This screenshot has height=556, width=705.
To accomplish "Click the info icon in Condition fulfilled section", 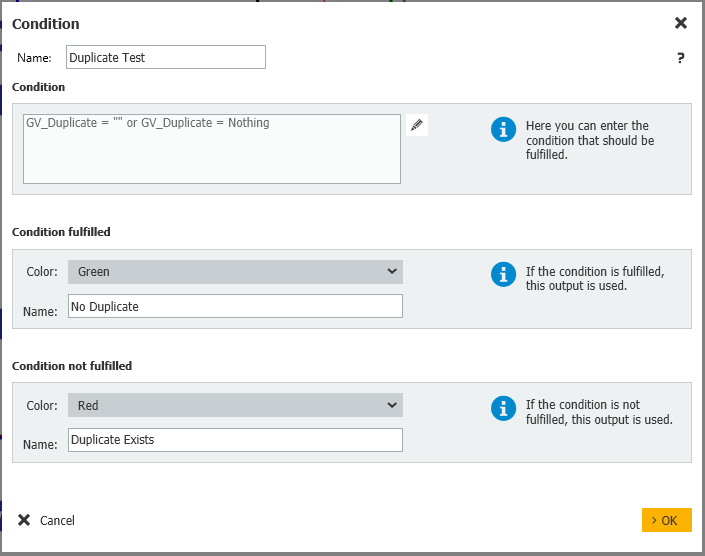I will pyautogui.click(x=504, y=274).
